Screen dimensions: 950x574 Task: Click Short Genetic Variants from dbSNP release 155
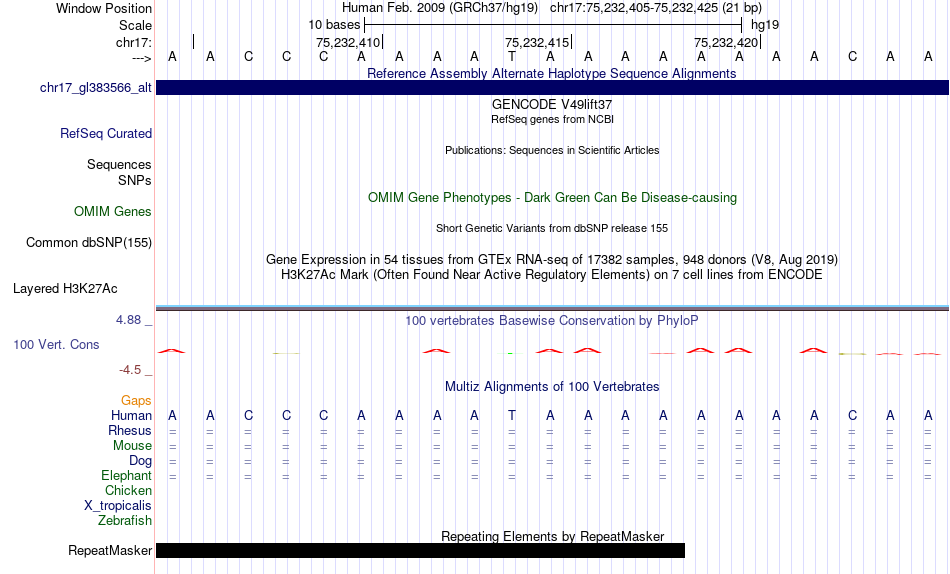point(552,229)
